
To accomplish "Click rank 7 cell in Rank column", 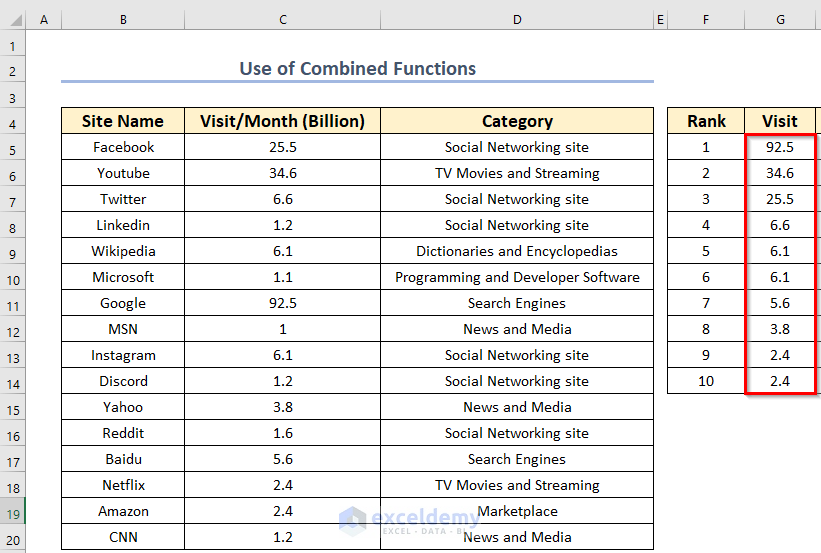I will point(706,303).
